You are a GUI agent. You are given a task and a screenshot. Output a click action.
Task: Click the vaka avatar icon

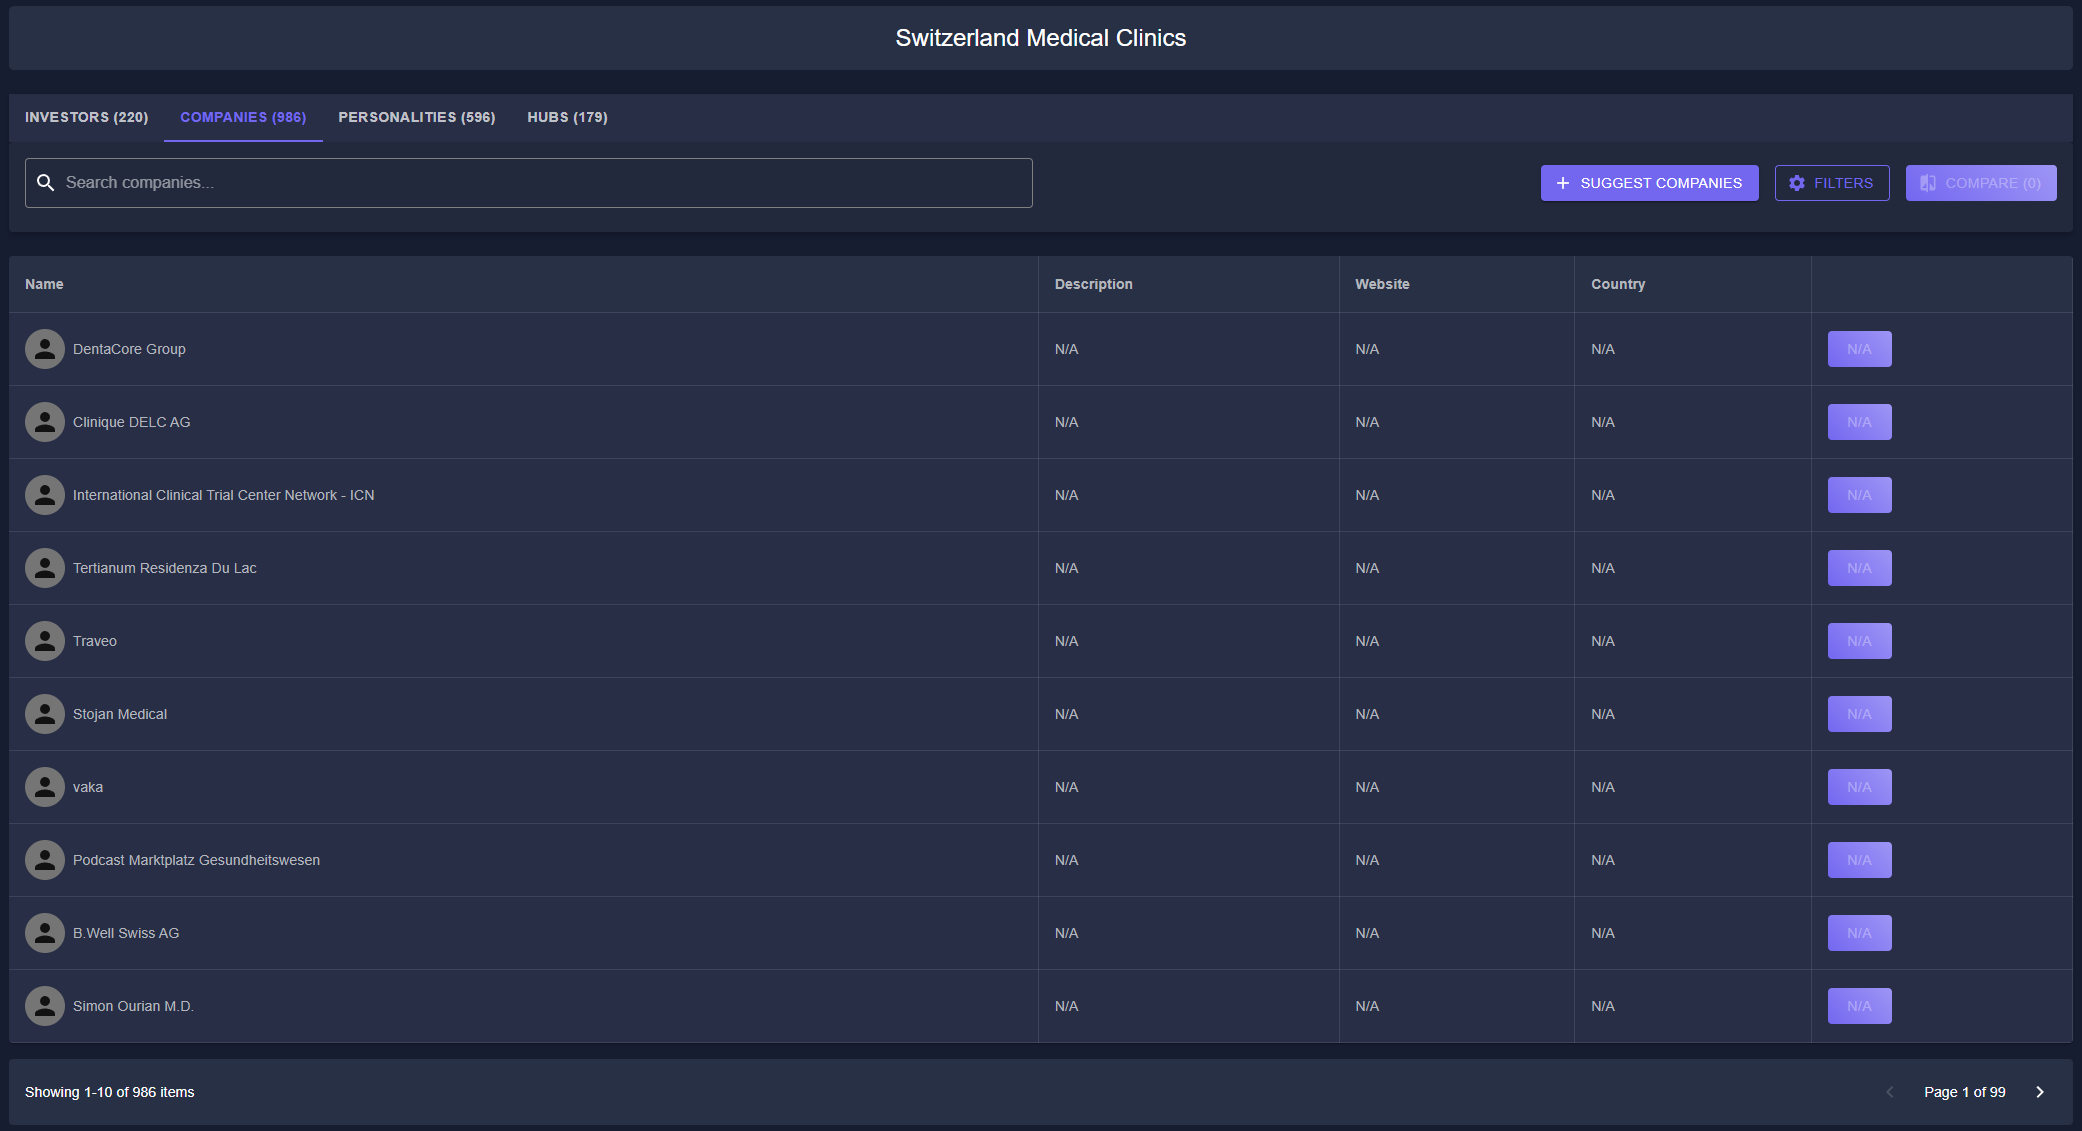[45, 787]
